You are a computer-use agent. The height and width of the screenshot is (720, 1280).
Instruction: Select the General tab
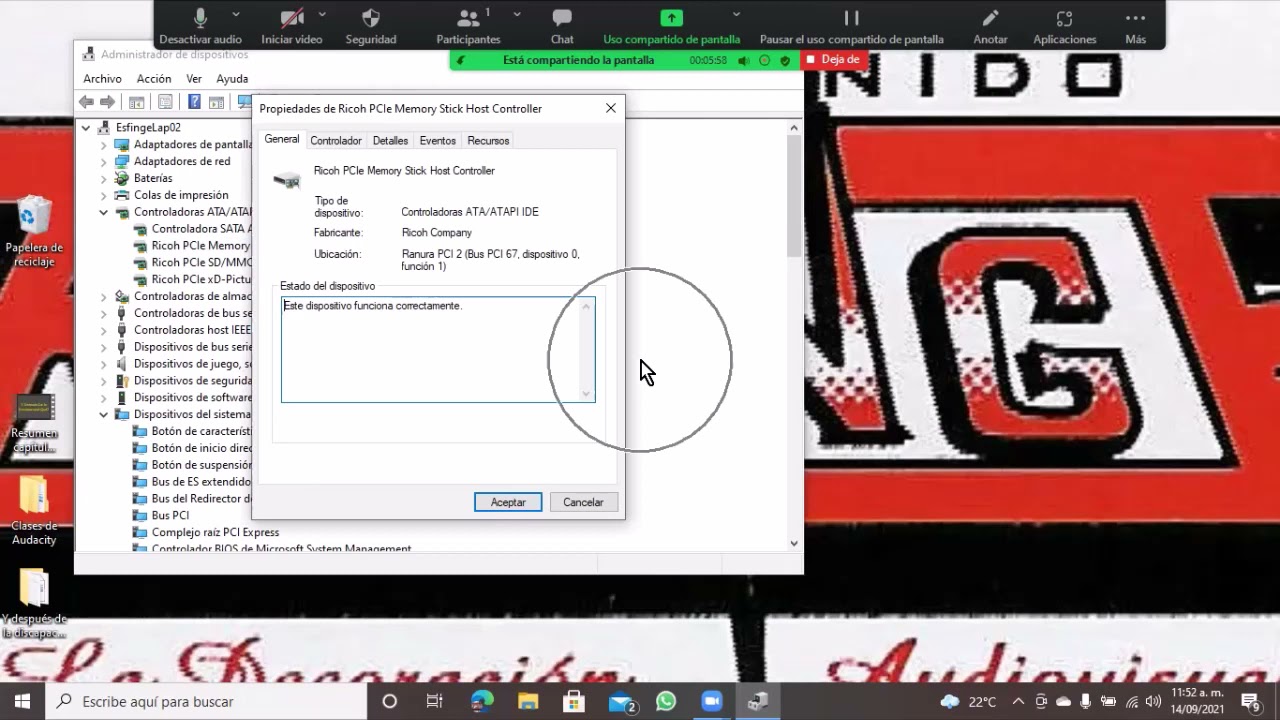click(281, 140)
